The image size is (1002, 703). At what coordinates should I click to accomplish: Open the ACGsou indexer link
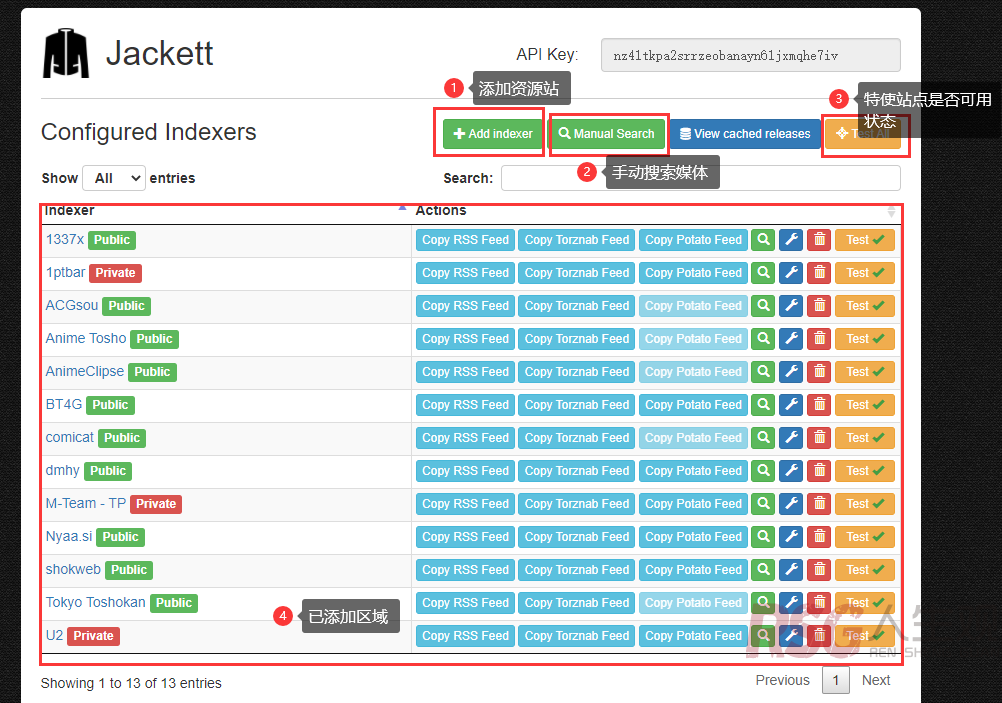tap(72, 305)
